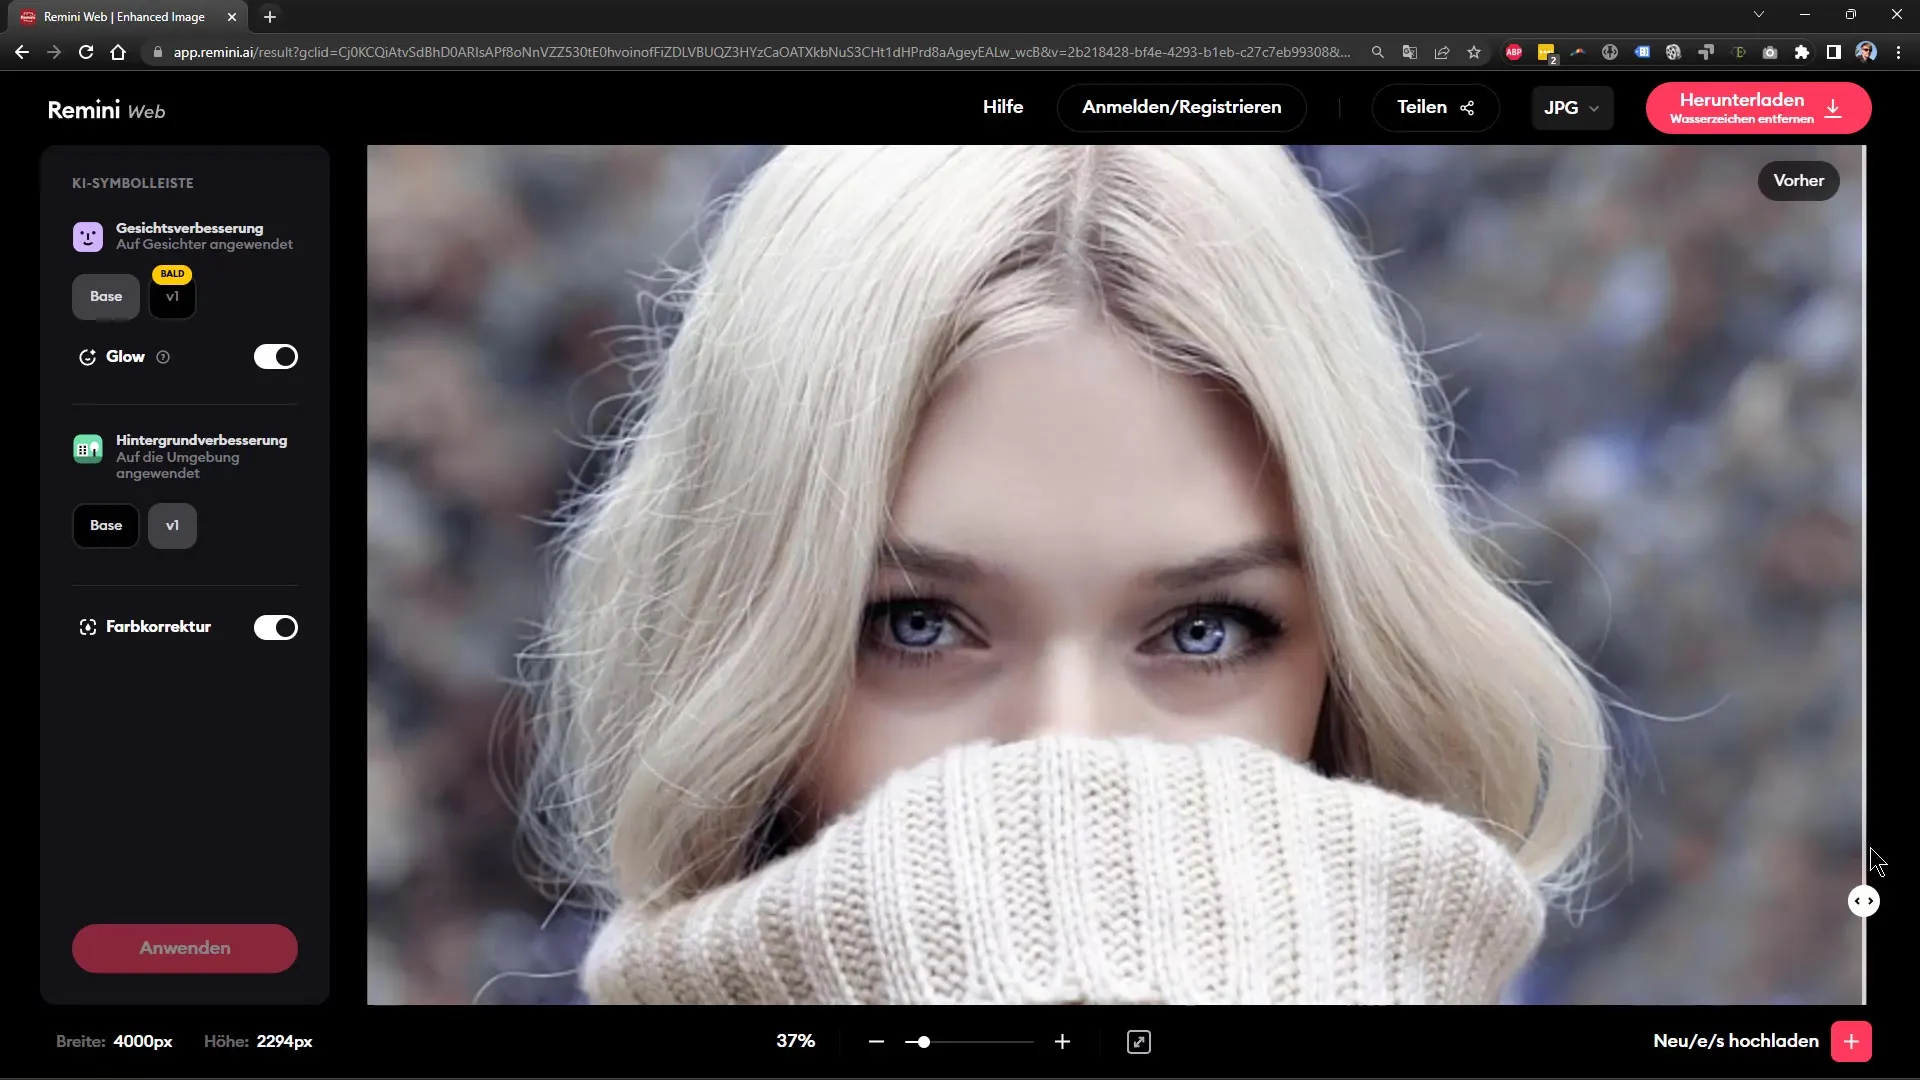The height and width of the screenshot is (1080, 1920).
Task: Click the browser back arrow
Action: point(22,52)
